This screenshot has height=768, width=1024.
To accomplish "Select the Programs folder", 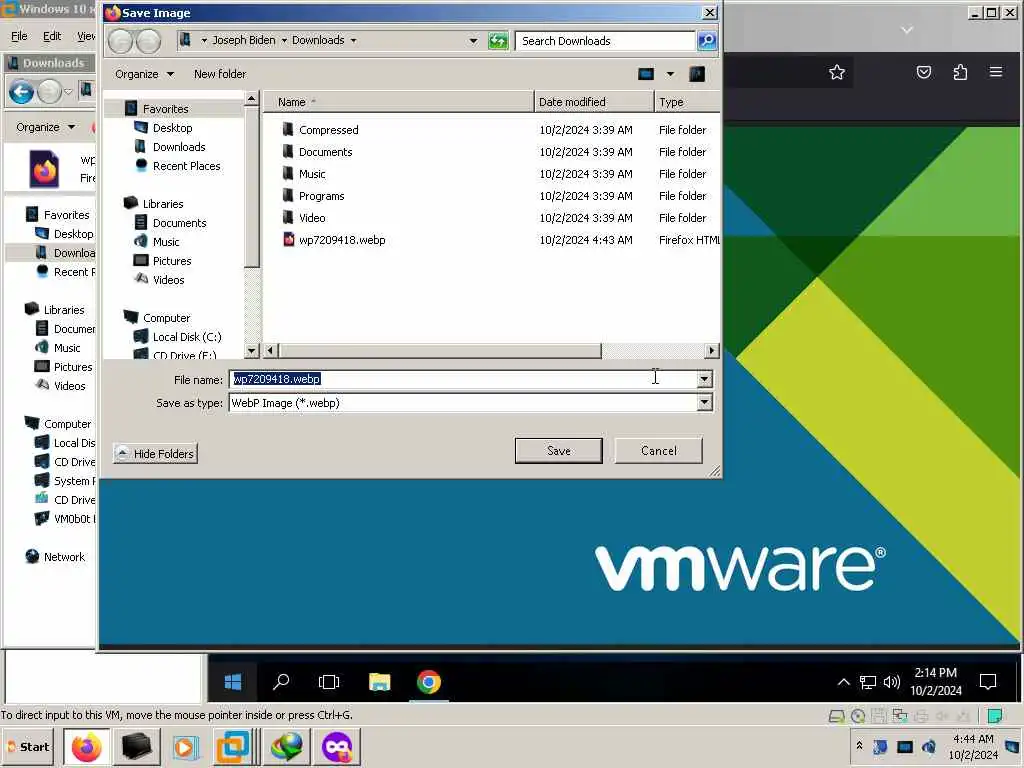I will point(321,196).
